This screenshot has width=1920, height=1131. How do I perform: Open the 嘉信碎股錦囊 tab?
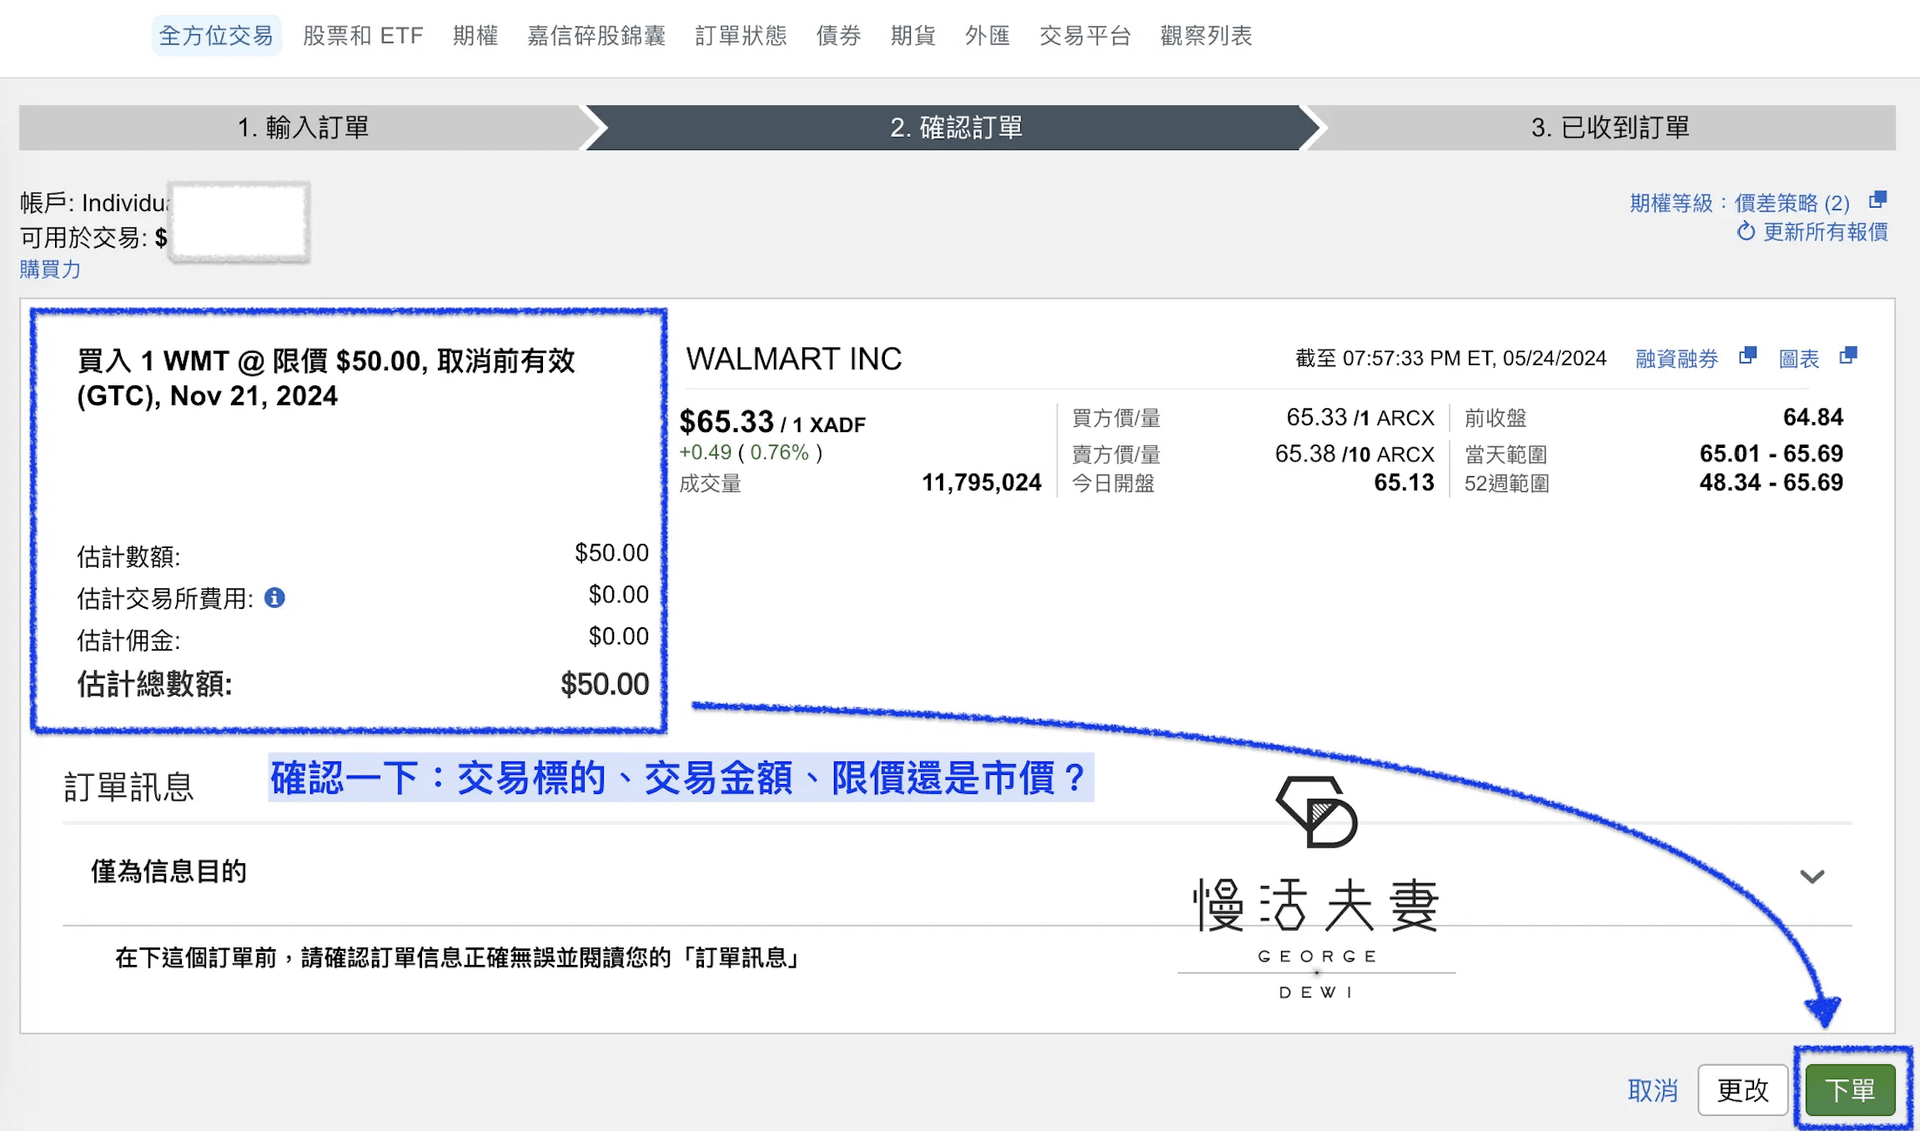tap(596, 36)
